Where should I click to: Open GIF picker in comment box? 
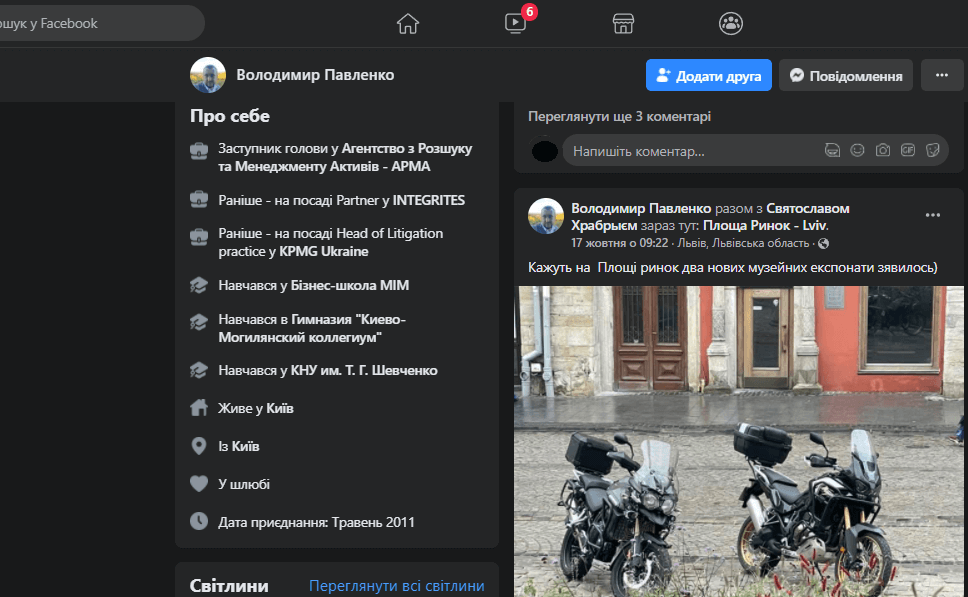click(908, 150)
